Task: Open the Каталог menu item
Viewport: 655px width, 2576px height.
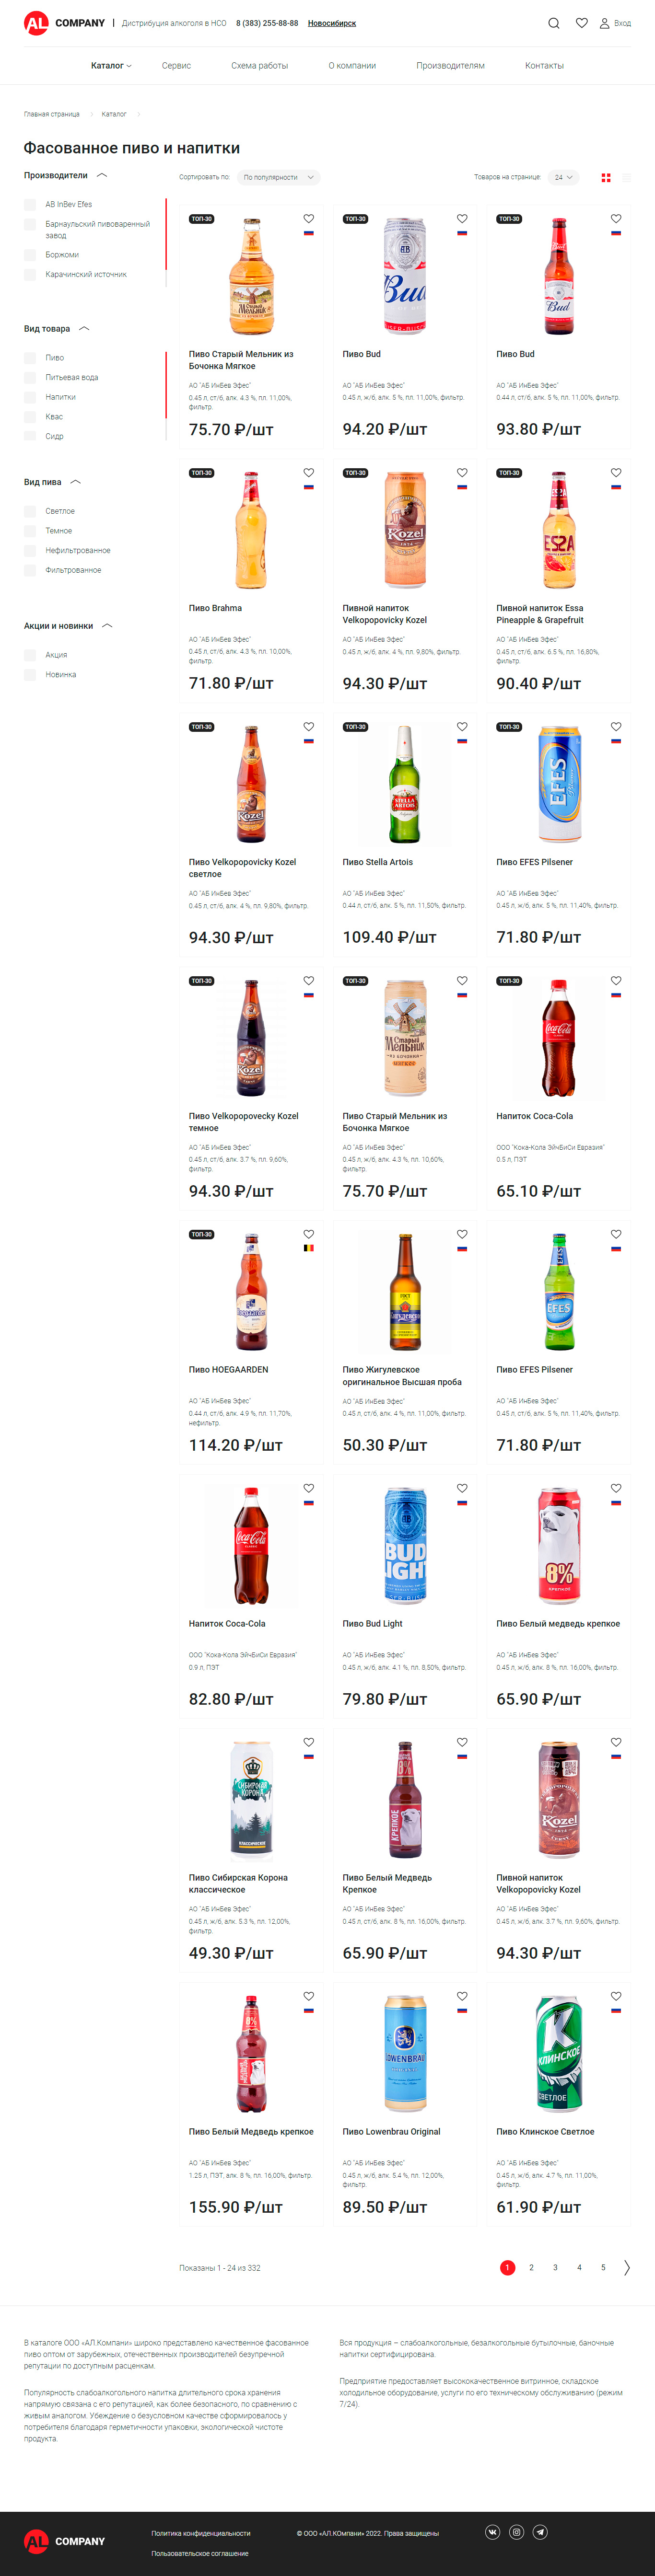Action: point(111,66)
